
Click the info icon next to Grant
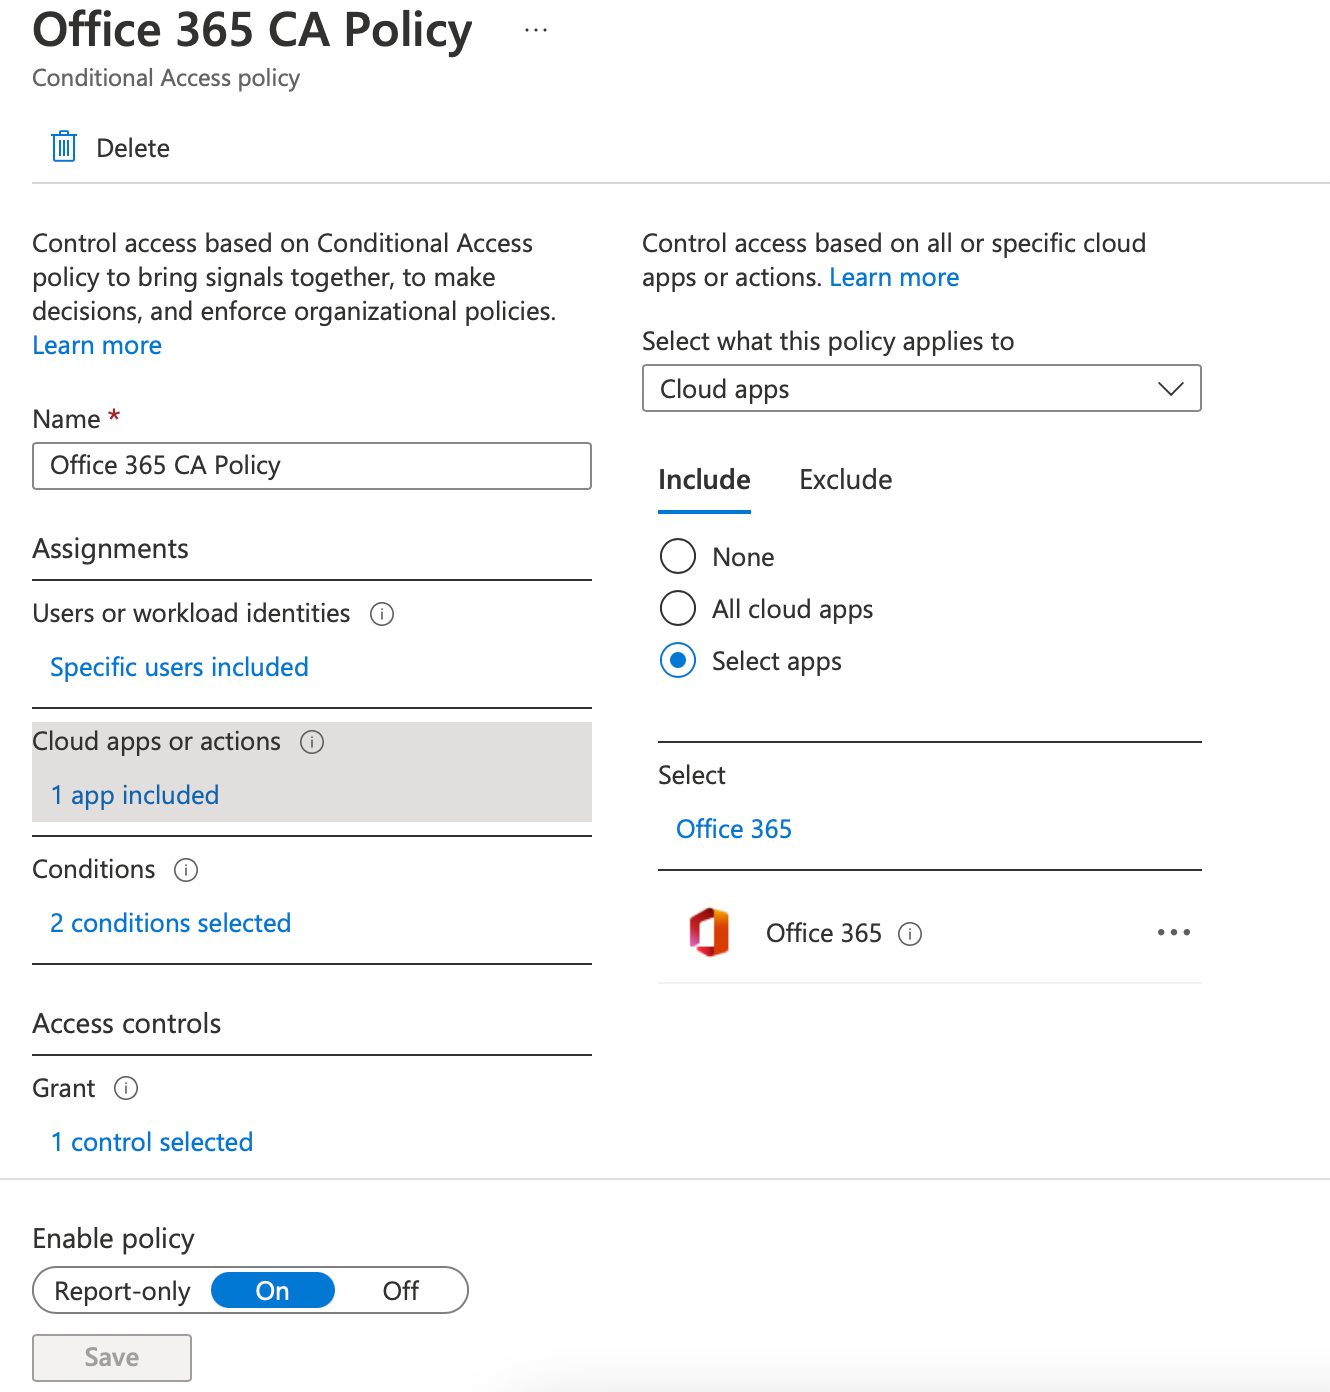pyautogui.click(x=126, y=1088)
